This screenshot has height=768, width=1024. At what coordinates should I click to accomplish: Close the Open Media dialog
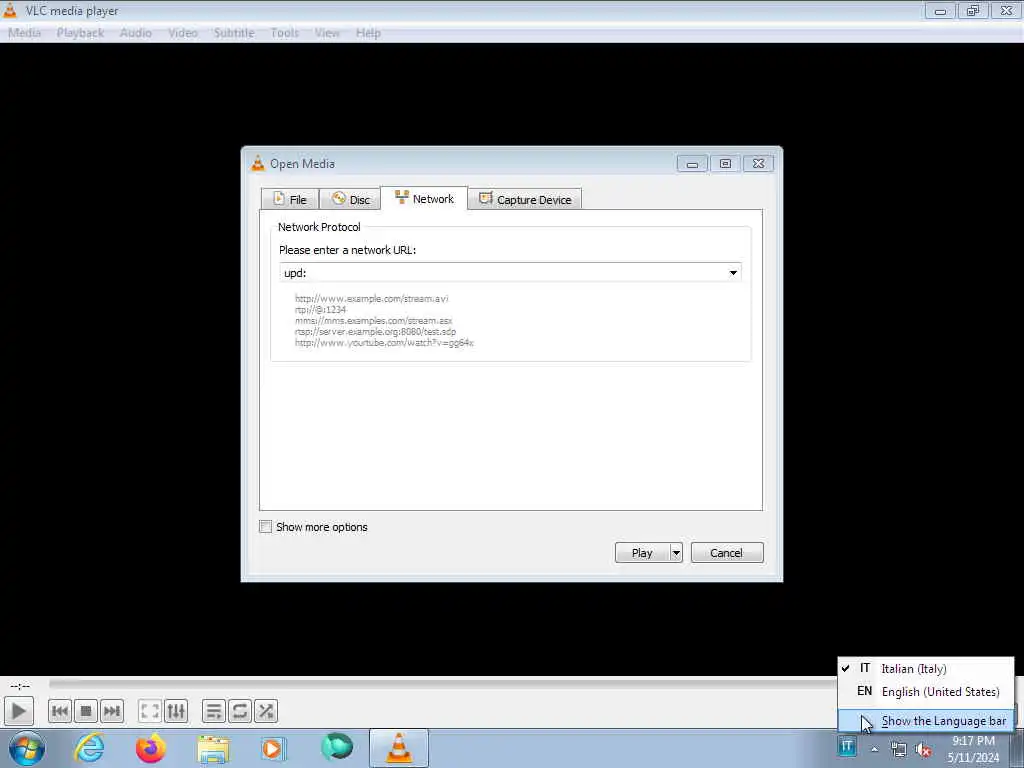[x=758, y=163]
